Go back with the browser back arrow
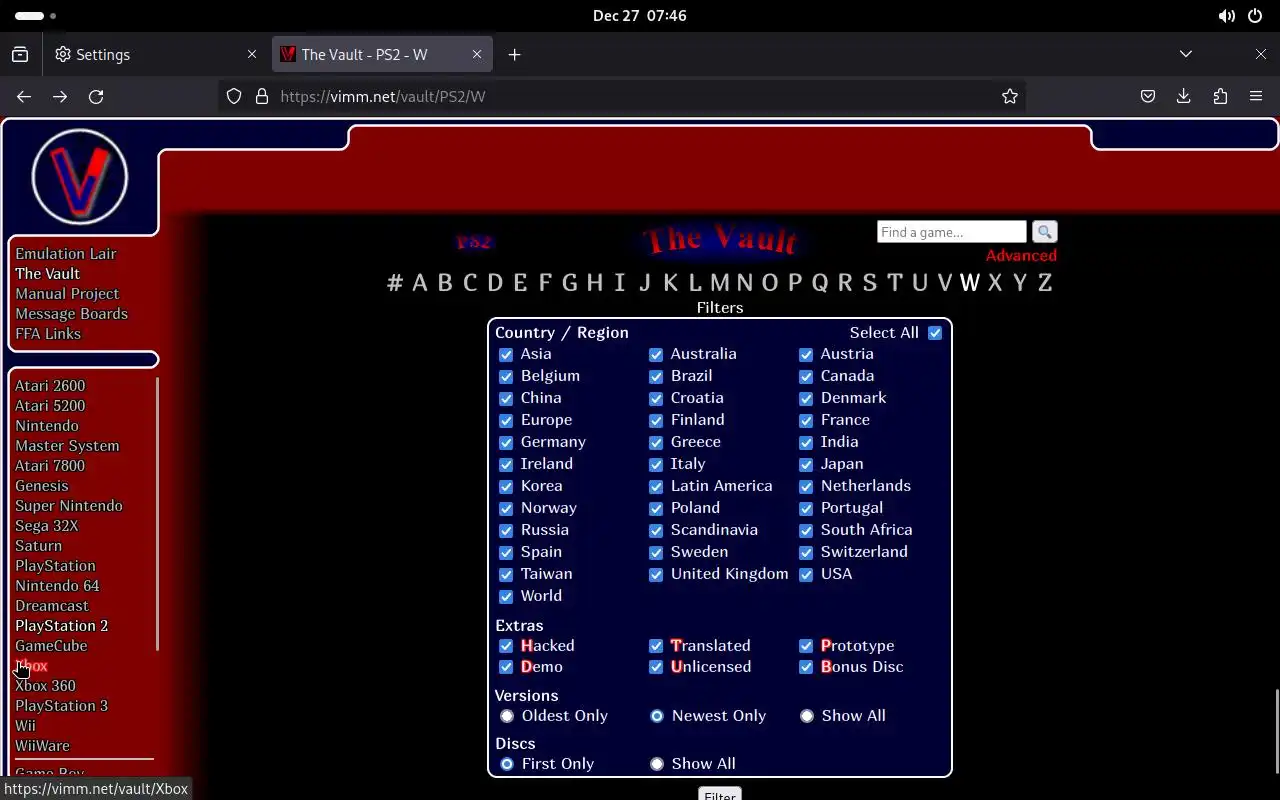This screenshot has height=800, width=1280. coord(24,96)
